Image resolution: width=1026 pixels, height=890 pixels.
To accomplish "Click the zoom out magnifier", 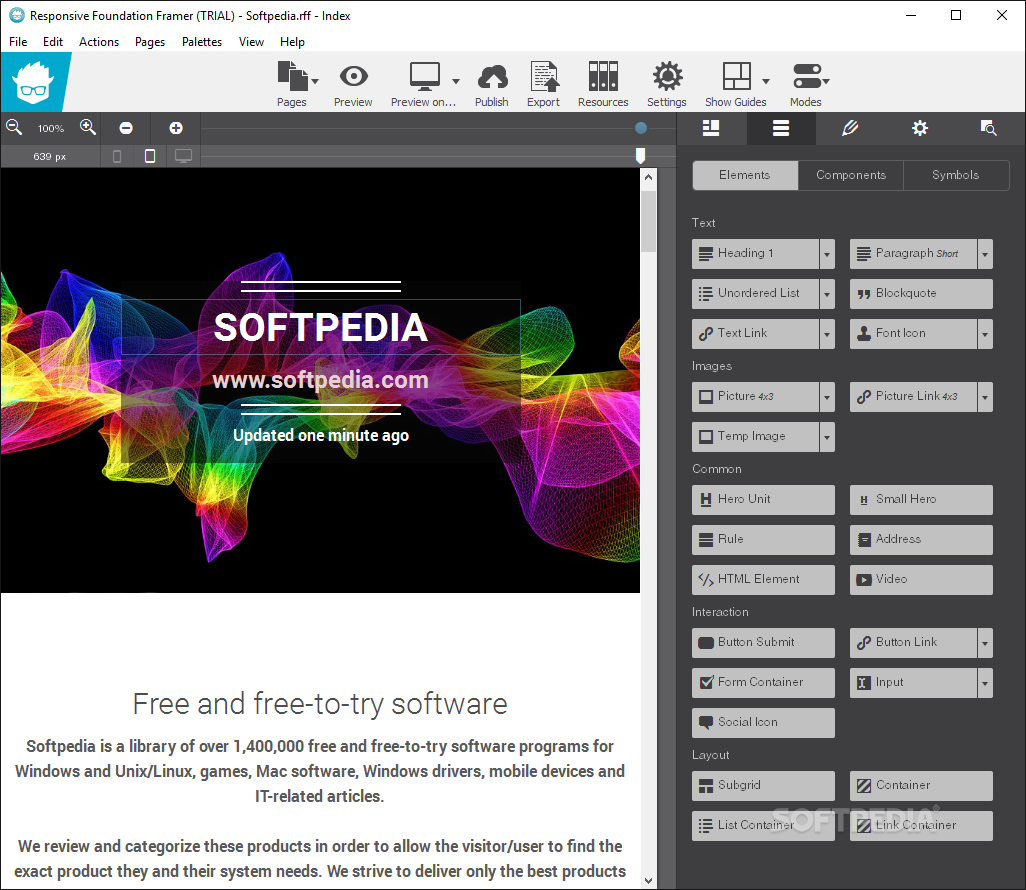I will click(x=14, y=128).
